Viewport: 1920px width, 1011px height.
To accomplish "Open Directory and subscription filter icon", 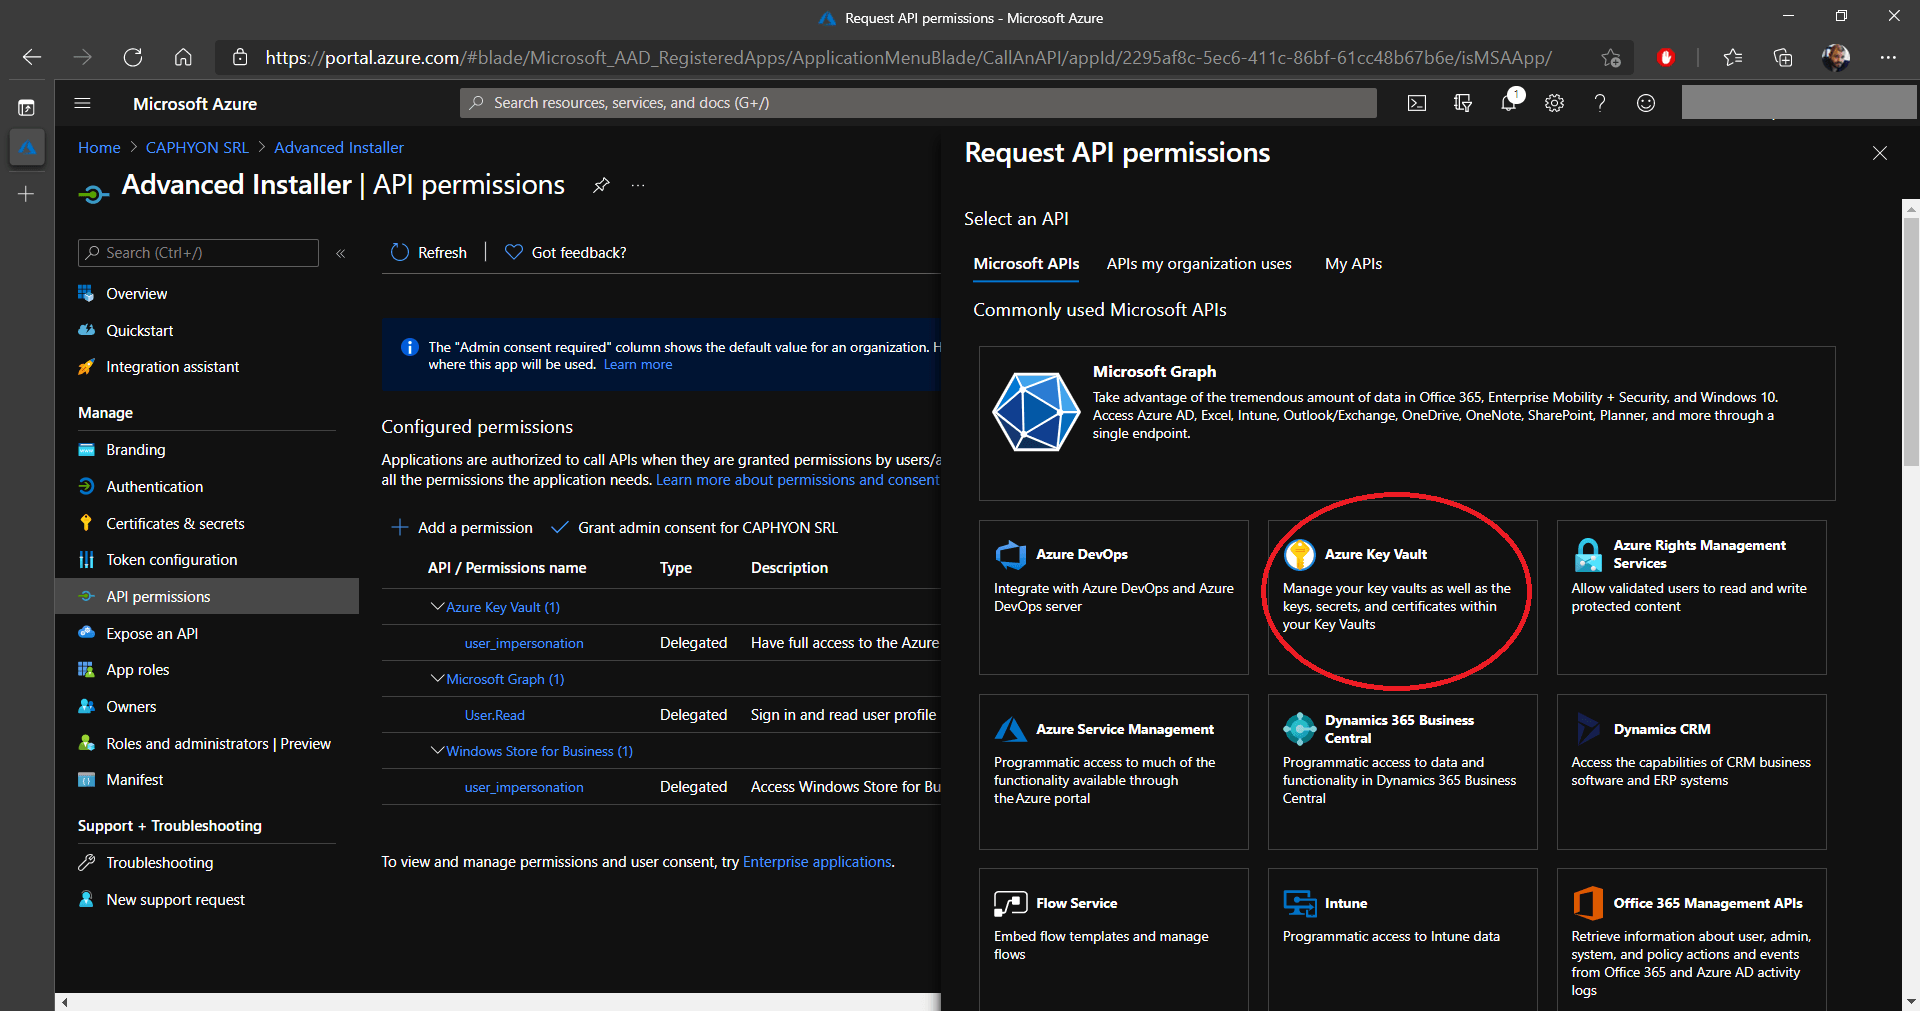I will pos(1462,103).
